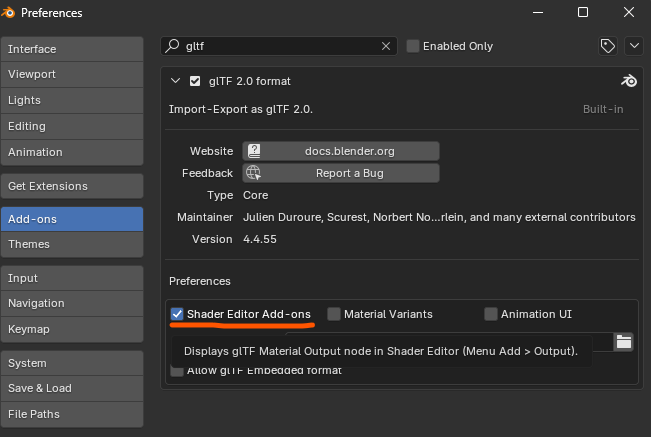Open the Lights preferences section
Viewport: 651px width, 437px height.
click(72, 100)
